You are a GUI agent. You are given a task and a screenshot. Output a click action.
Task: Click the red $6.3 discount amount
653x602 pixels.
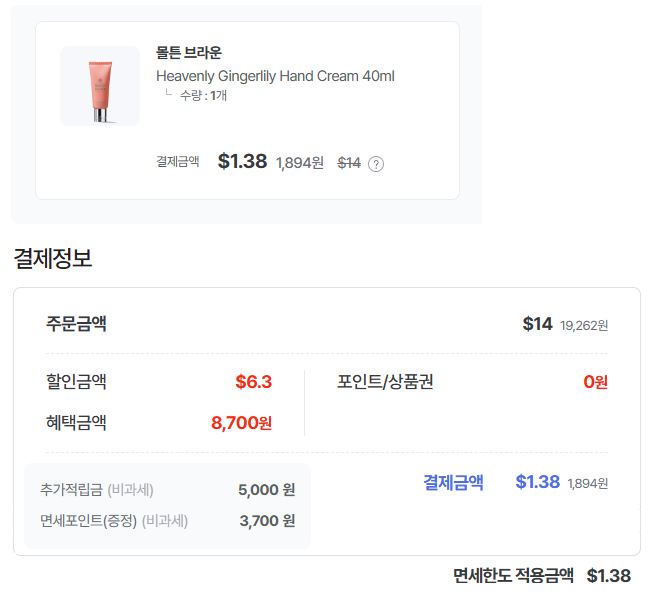pyautogui.click(x=253, y=382)
